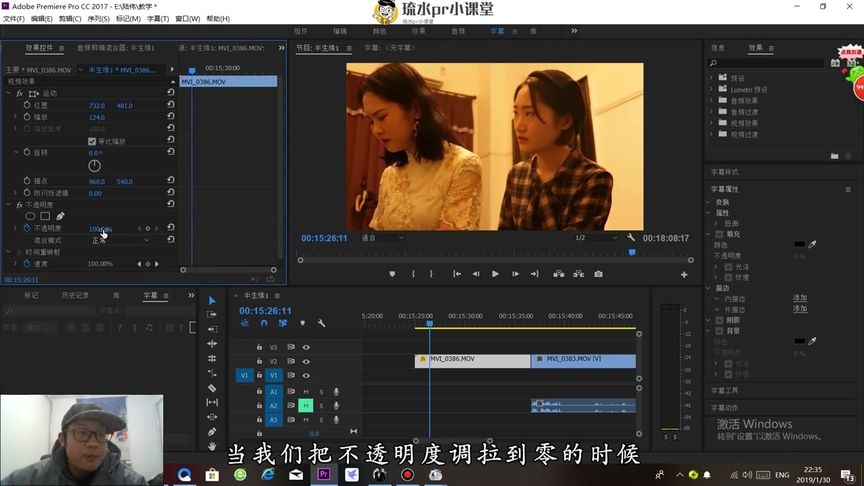Open Audio Clip Mixer tab

pyautogui.click(x=116, y=48)
